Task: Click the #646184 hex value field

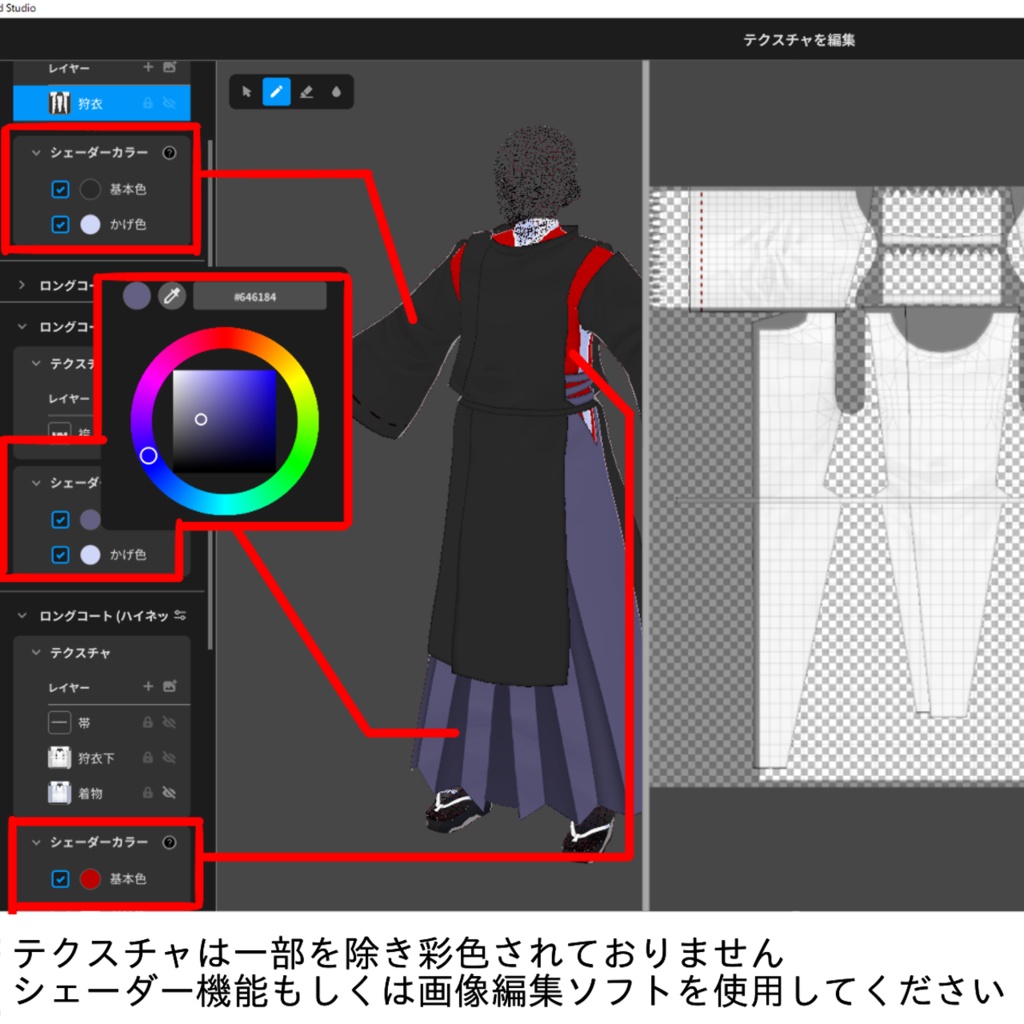Action: pyautogui.click(x=261, y=296)
